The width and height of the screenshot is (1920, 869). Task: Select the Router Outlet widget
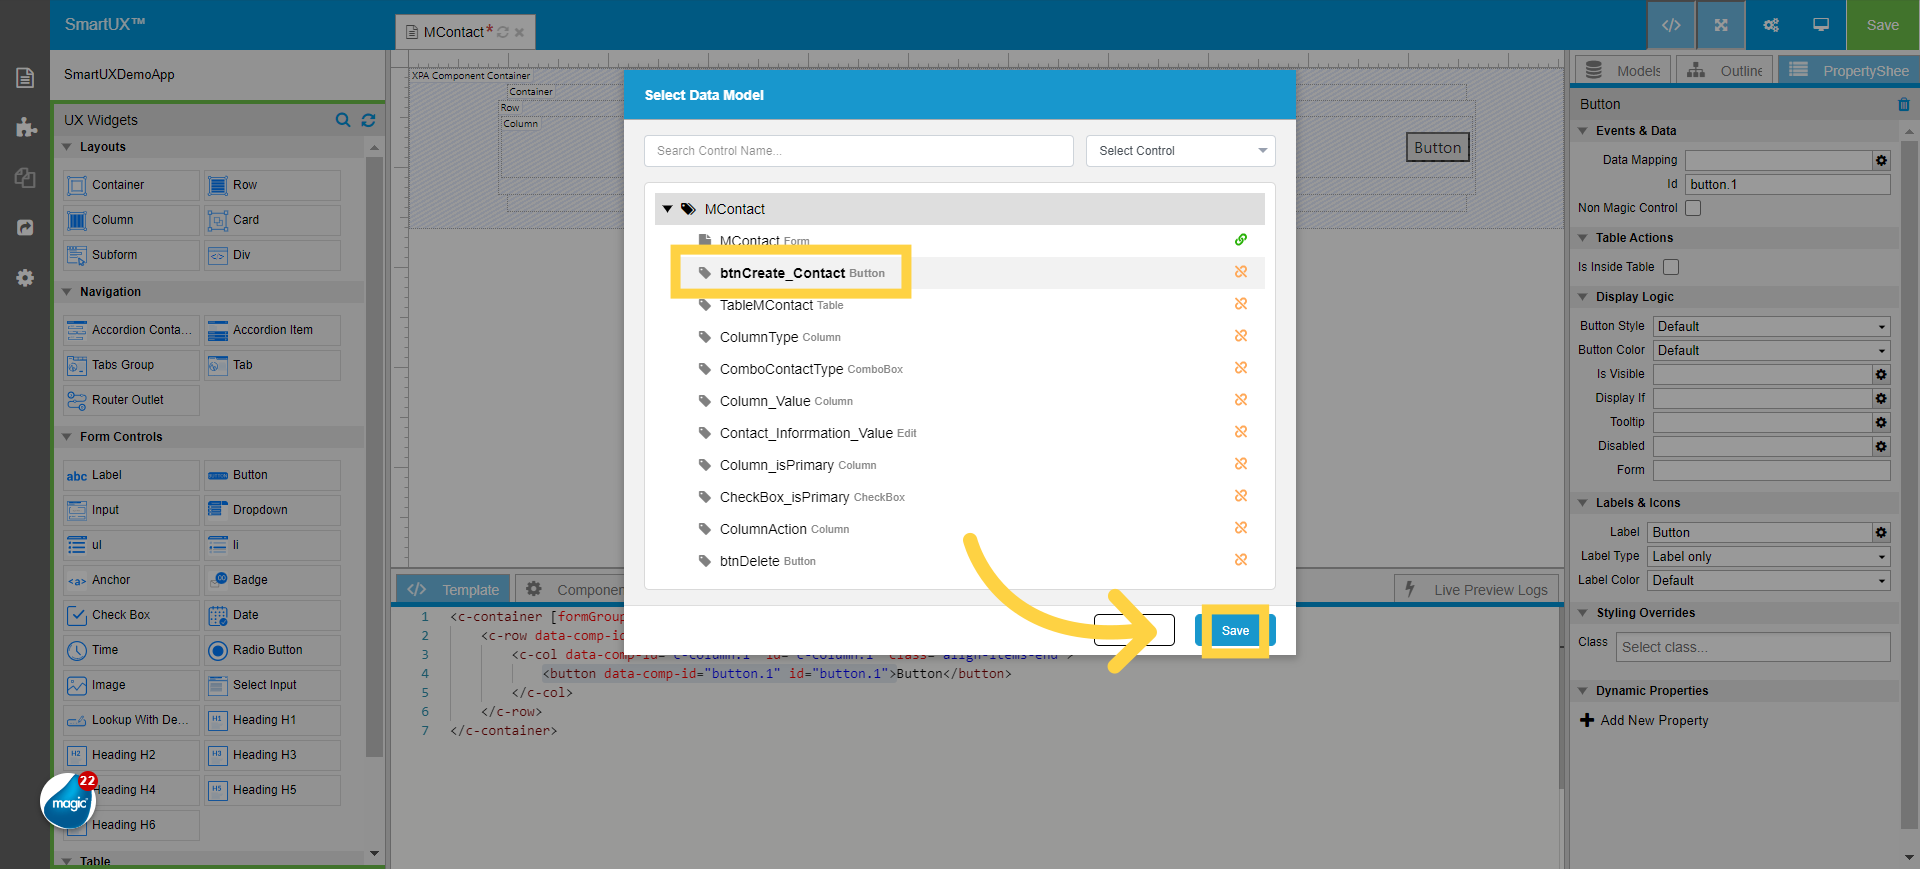pyautogui.click(x=131, y=400)
